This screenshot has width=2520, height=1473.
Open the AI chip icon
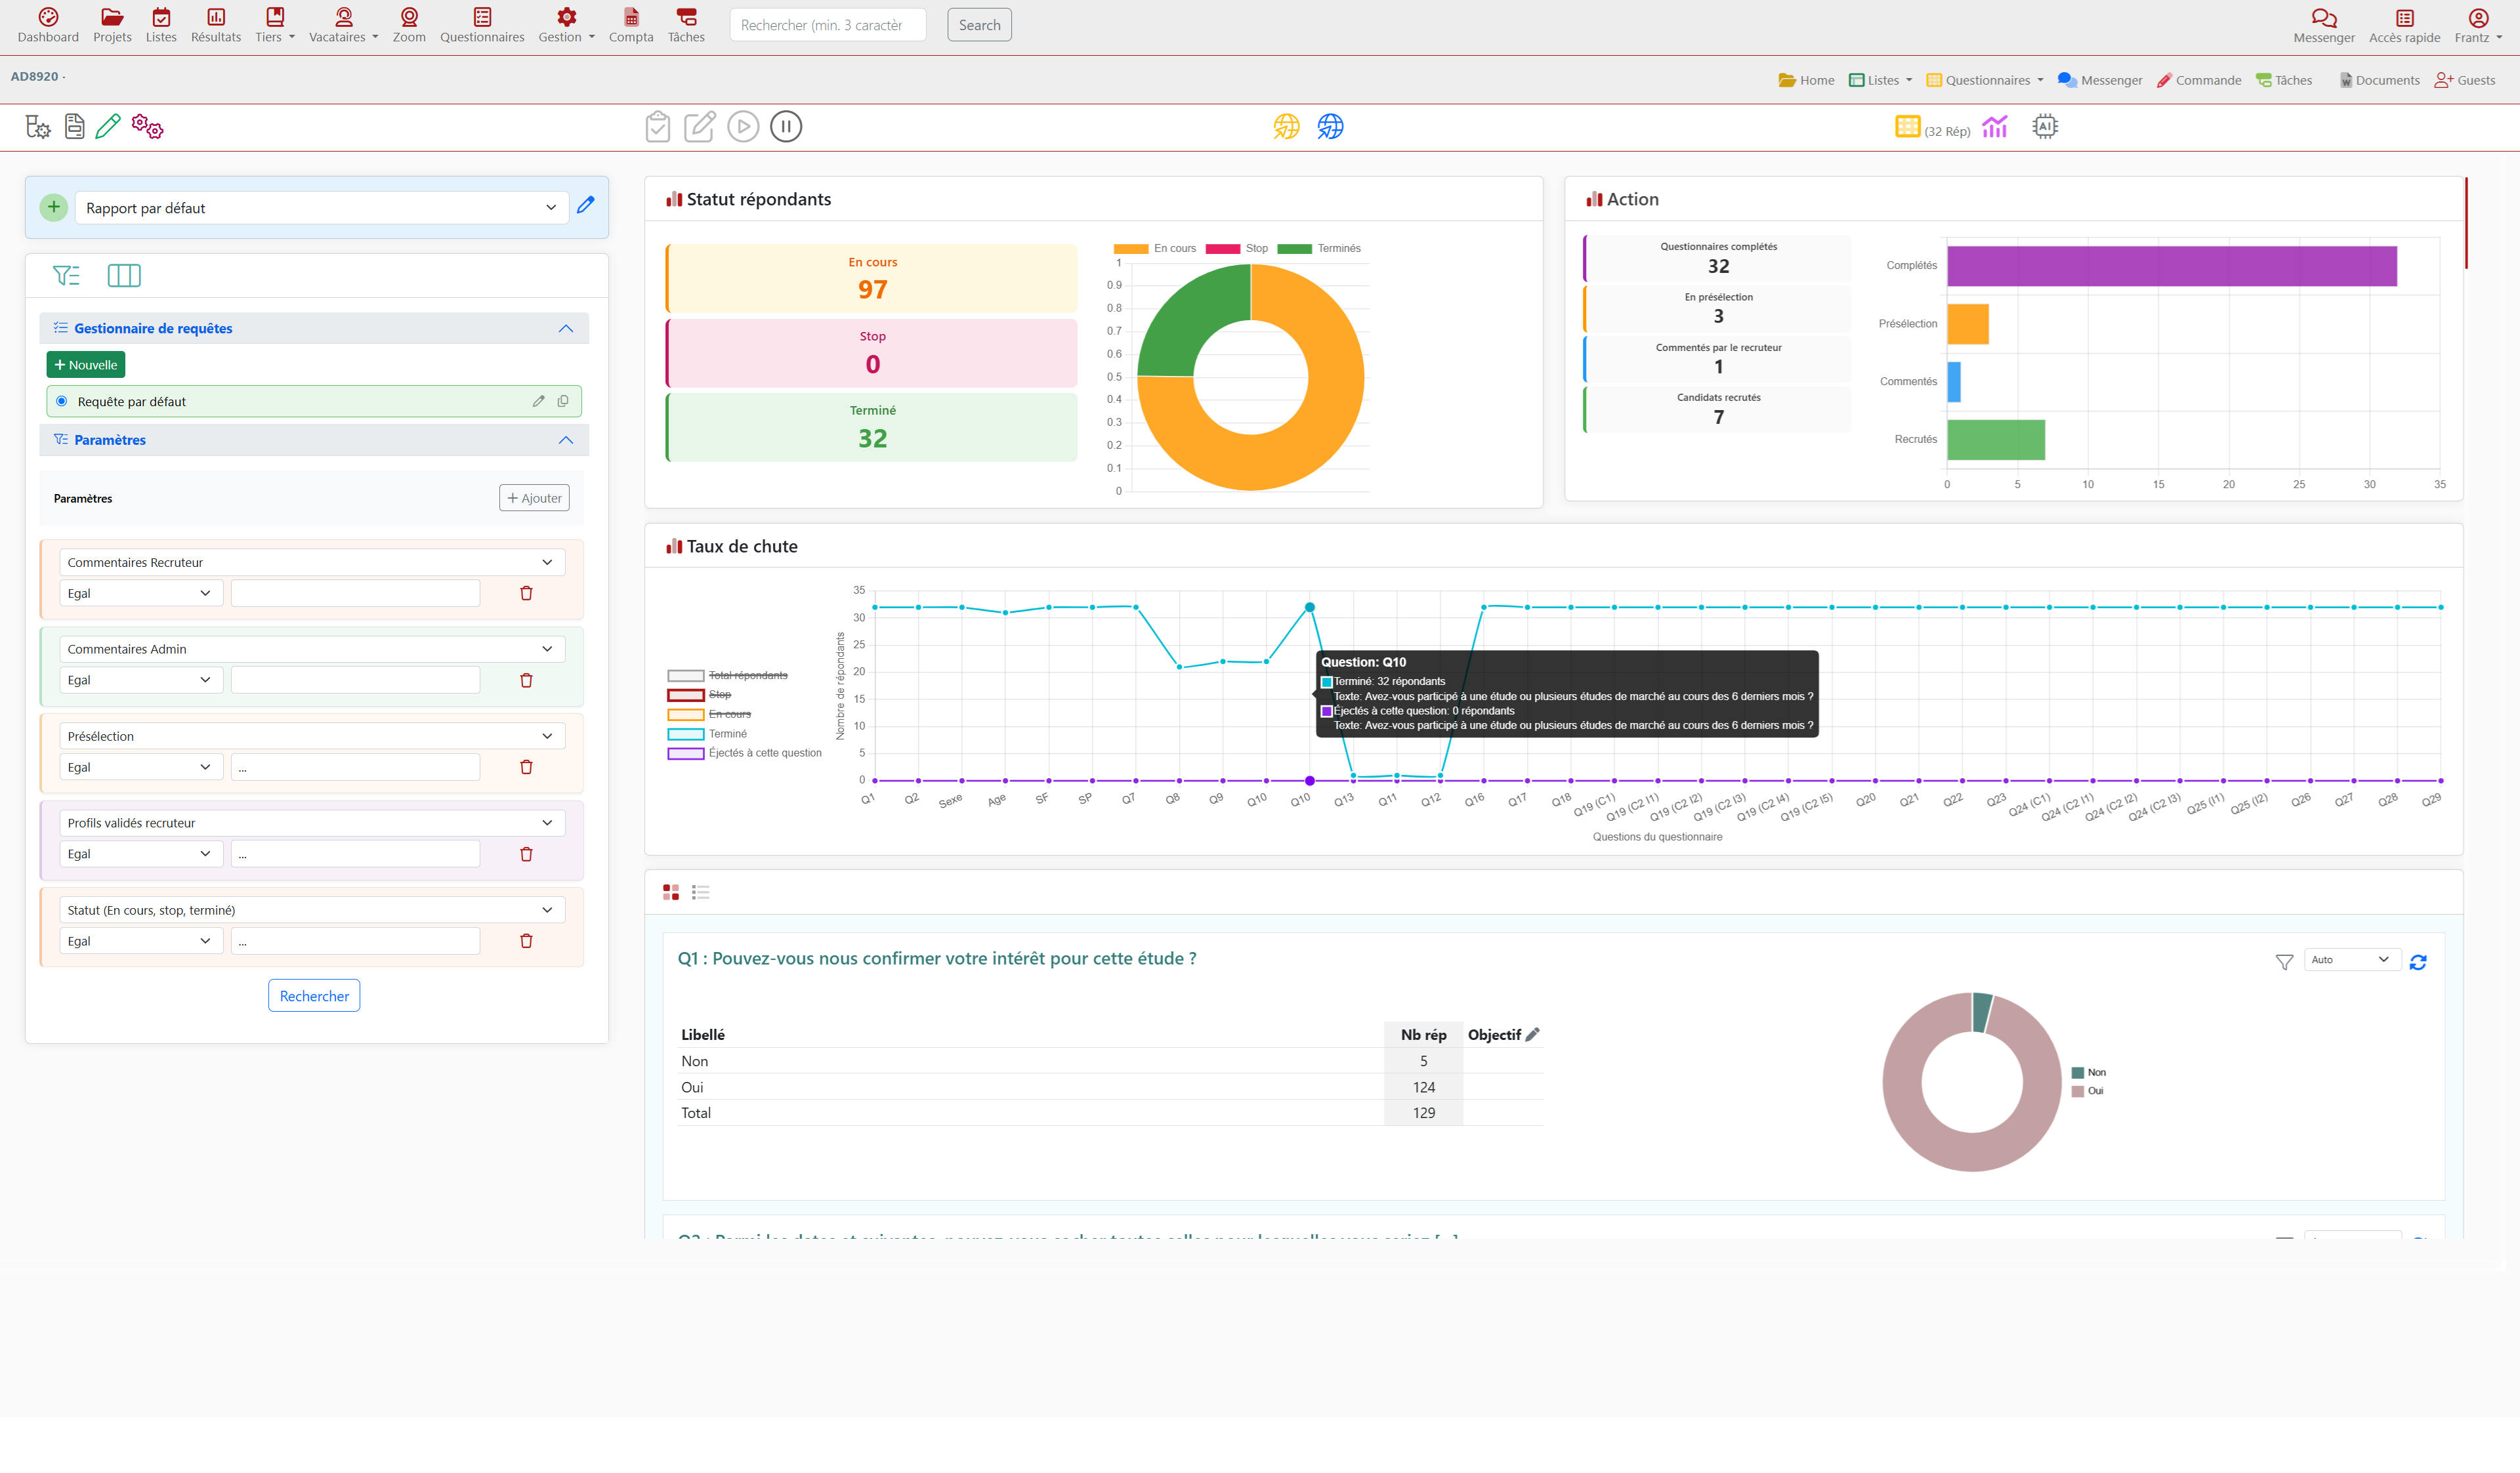coord(2045,127)
